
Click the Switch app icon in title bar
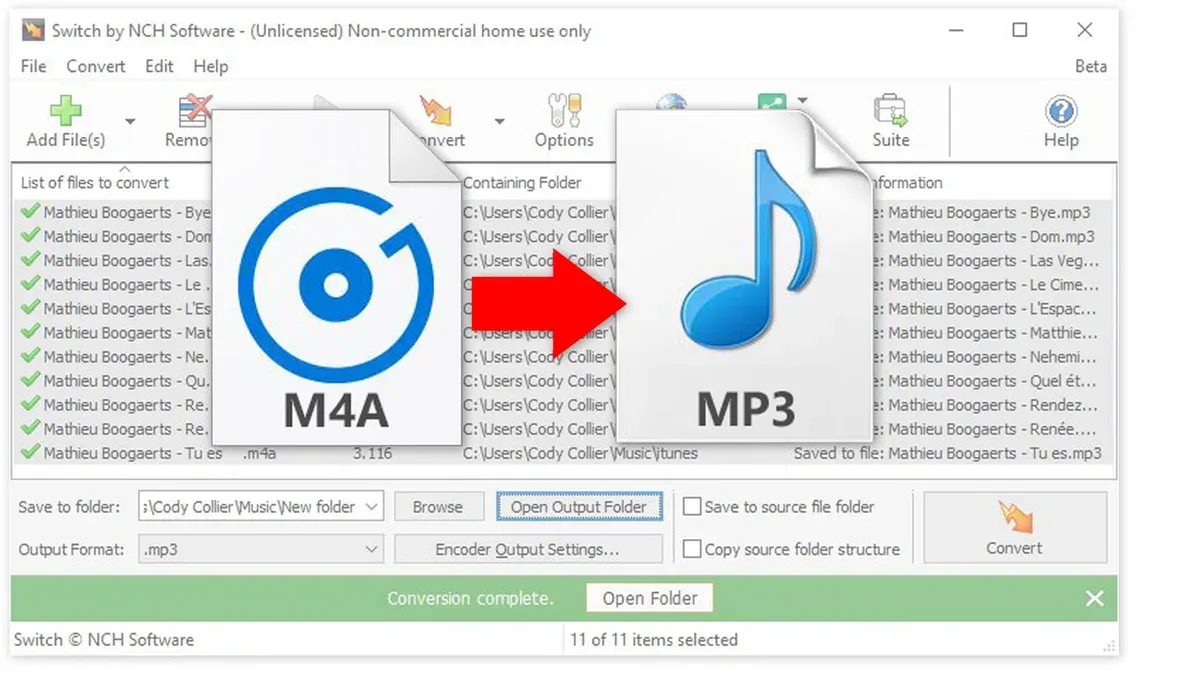[33, 30]
